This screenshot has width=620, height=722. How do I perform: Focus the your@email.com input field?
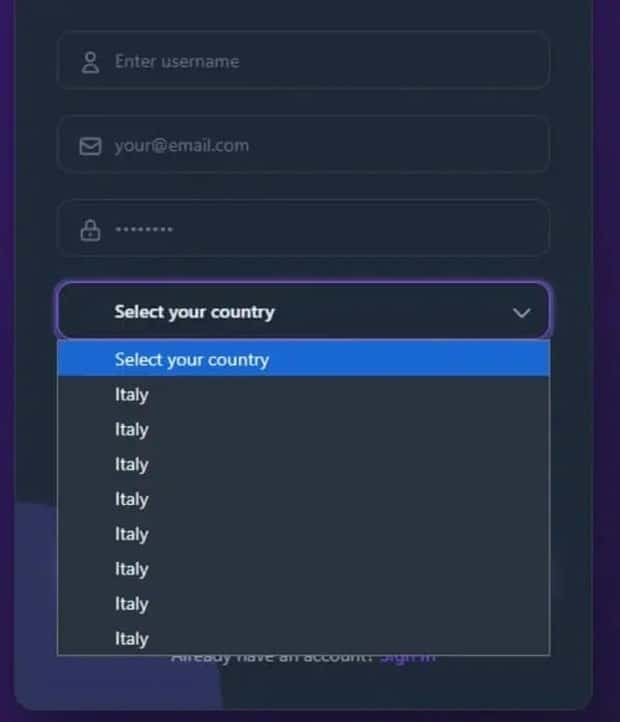tap(320, 145)
